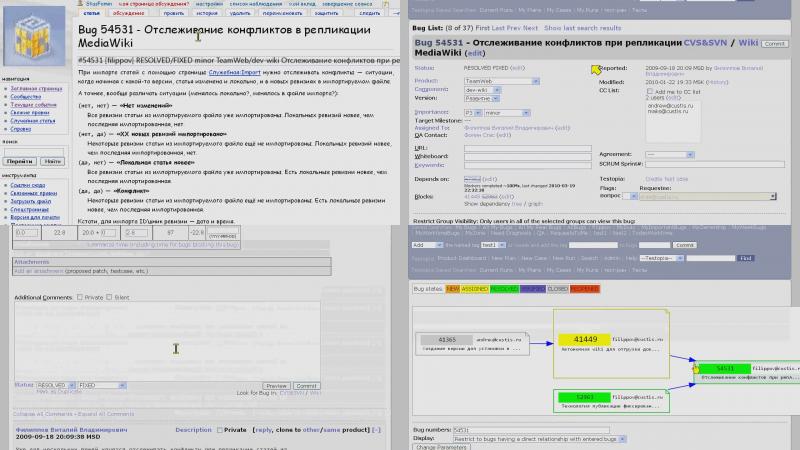Open the статья tab

coord(92,13)
